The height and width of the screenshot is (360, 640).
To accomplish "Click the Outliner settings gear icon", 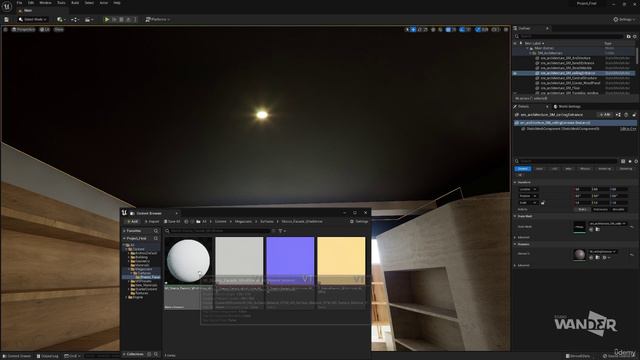I will (634, 36).
